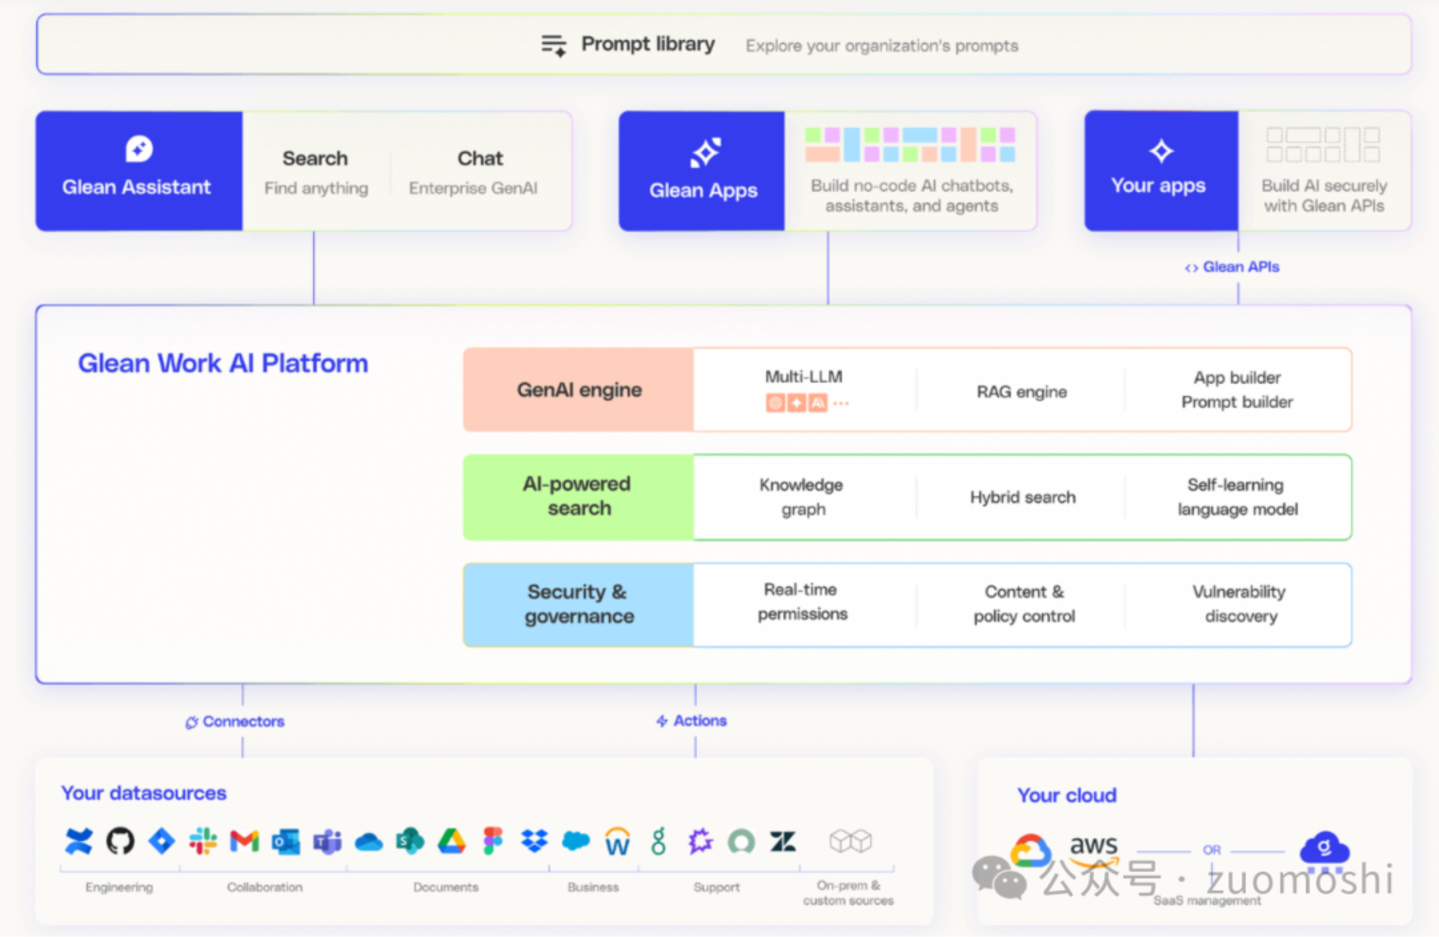This screenshot has width=1439, height=937.
Task: Open the Prompt library bar
Action: coord(723,45)
